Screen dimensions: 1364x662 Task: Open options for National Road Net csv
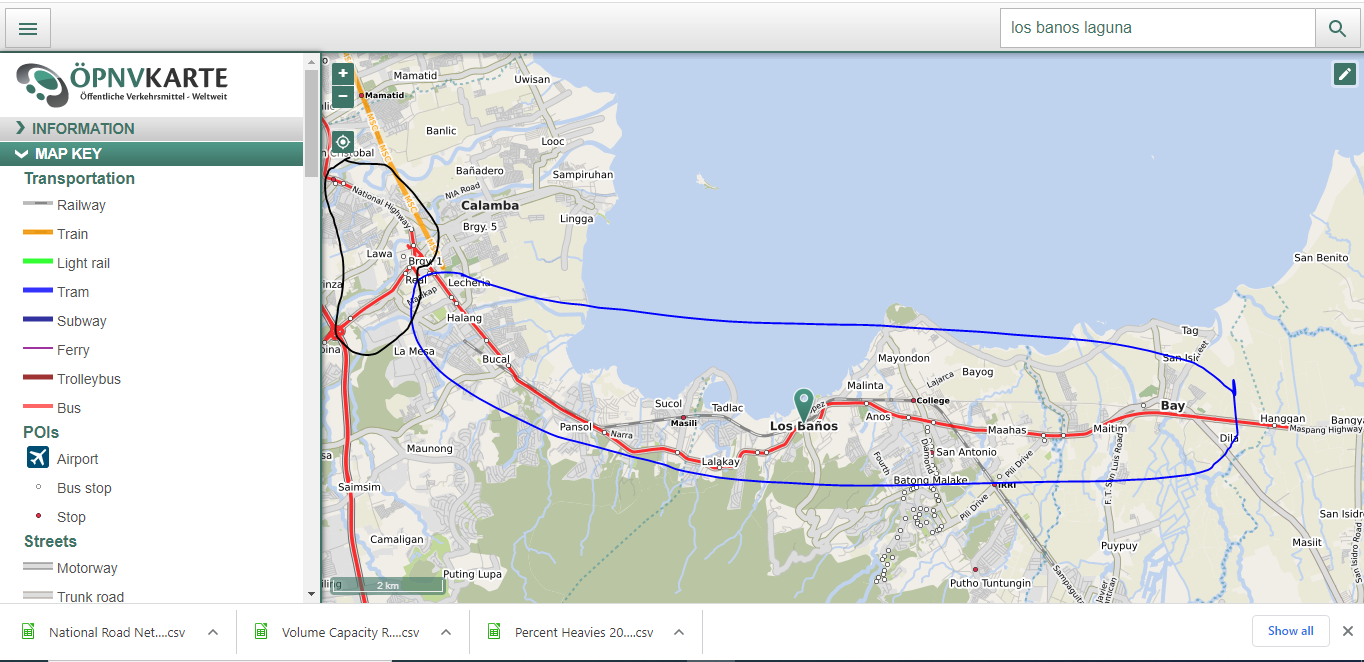tap(213, 632)
